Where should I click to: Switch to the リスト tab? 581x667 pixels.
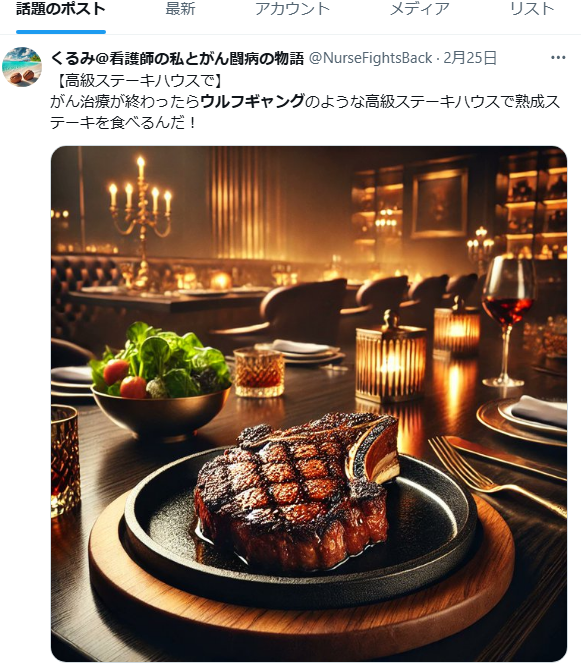(532, 9)
